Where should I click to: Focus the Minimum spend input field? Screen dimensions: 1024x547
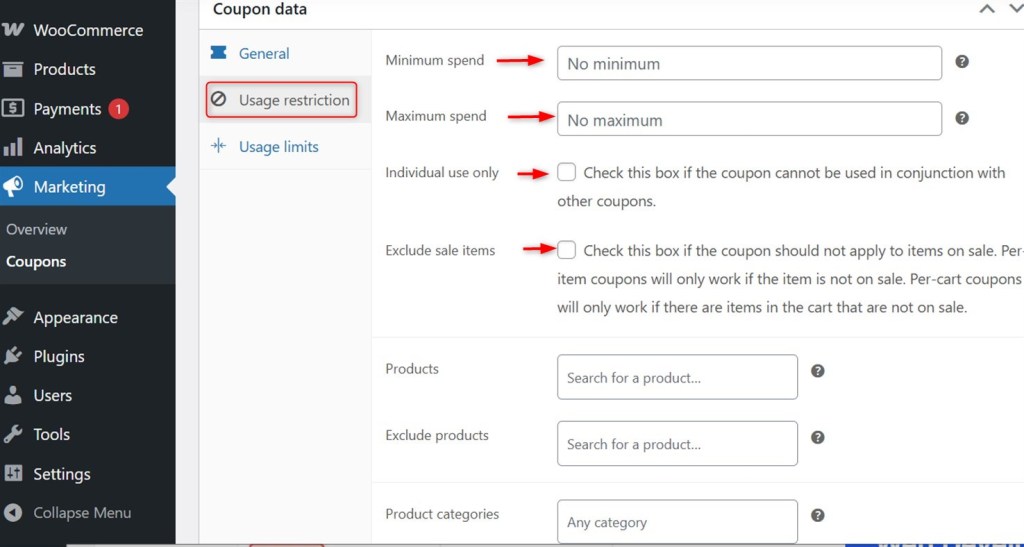[x=749, y=63]
